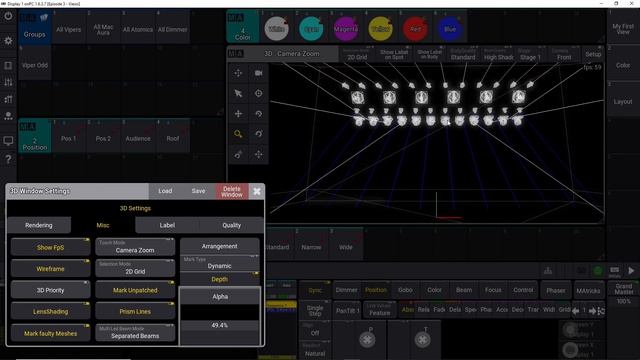Open the Camera Front dropdown
Image resolution: width=640 pixels, height=360 pixels.
[564, 54]
